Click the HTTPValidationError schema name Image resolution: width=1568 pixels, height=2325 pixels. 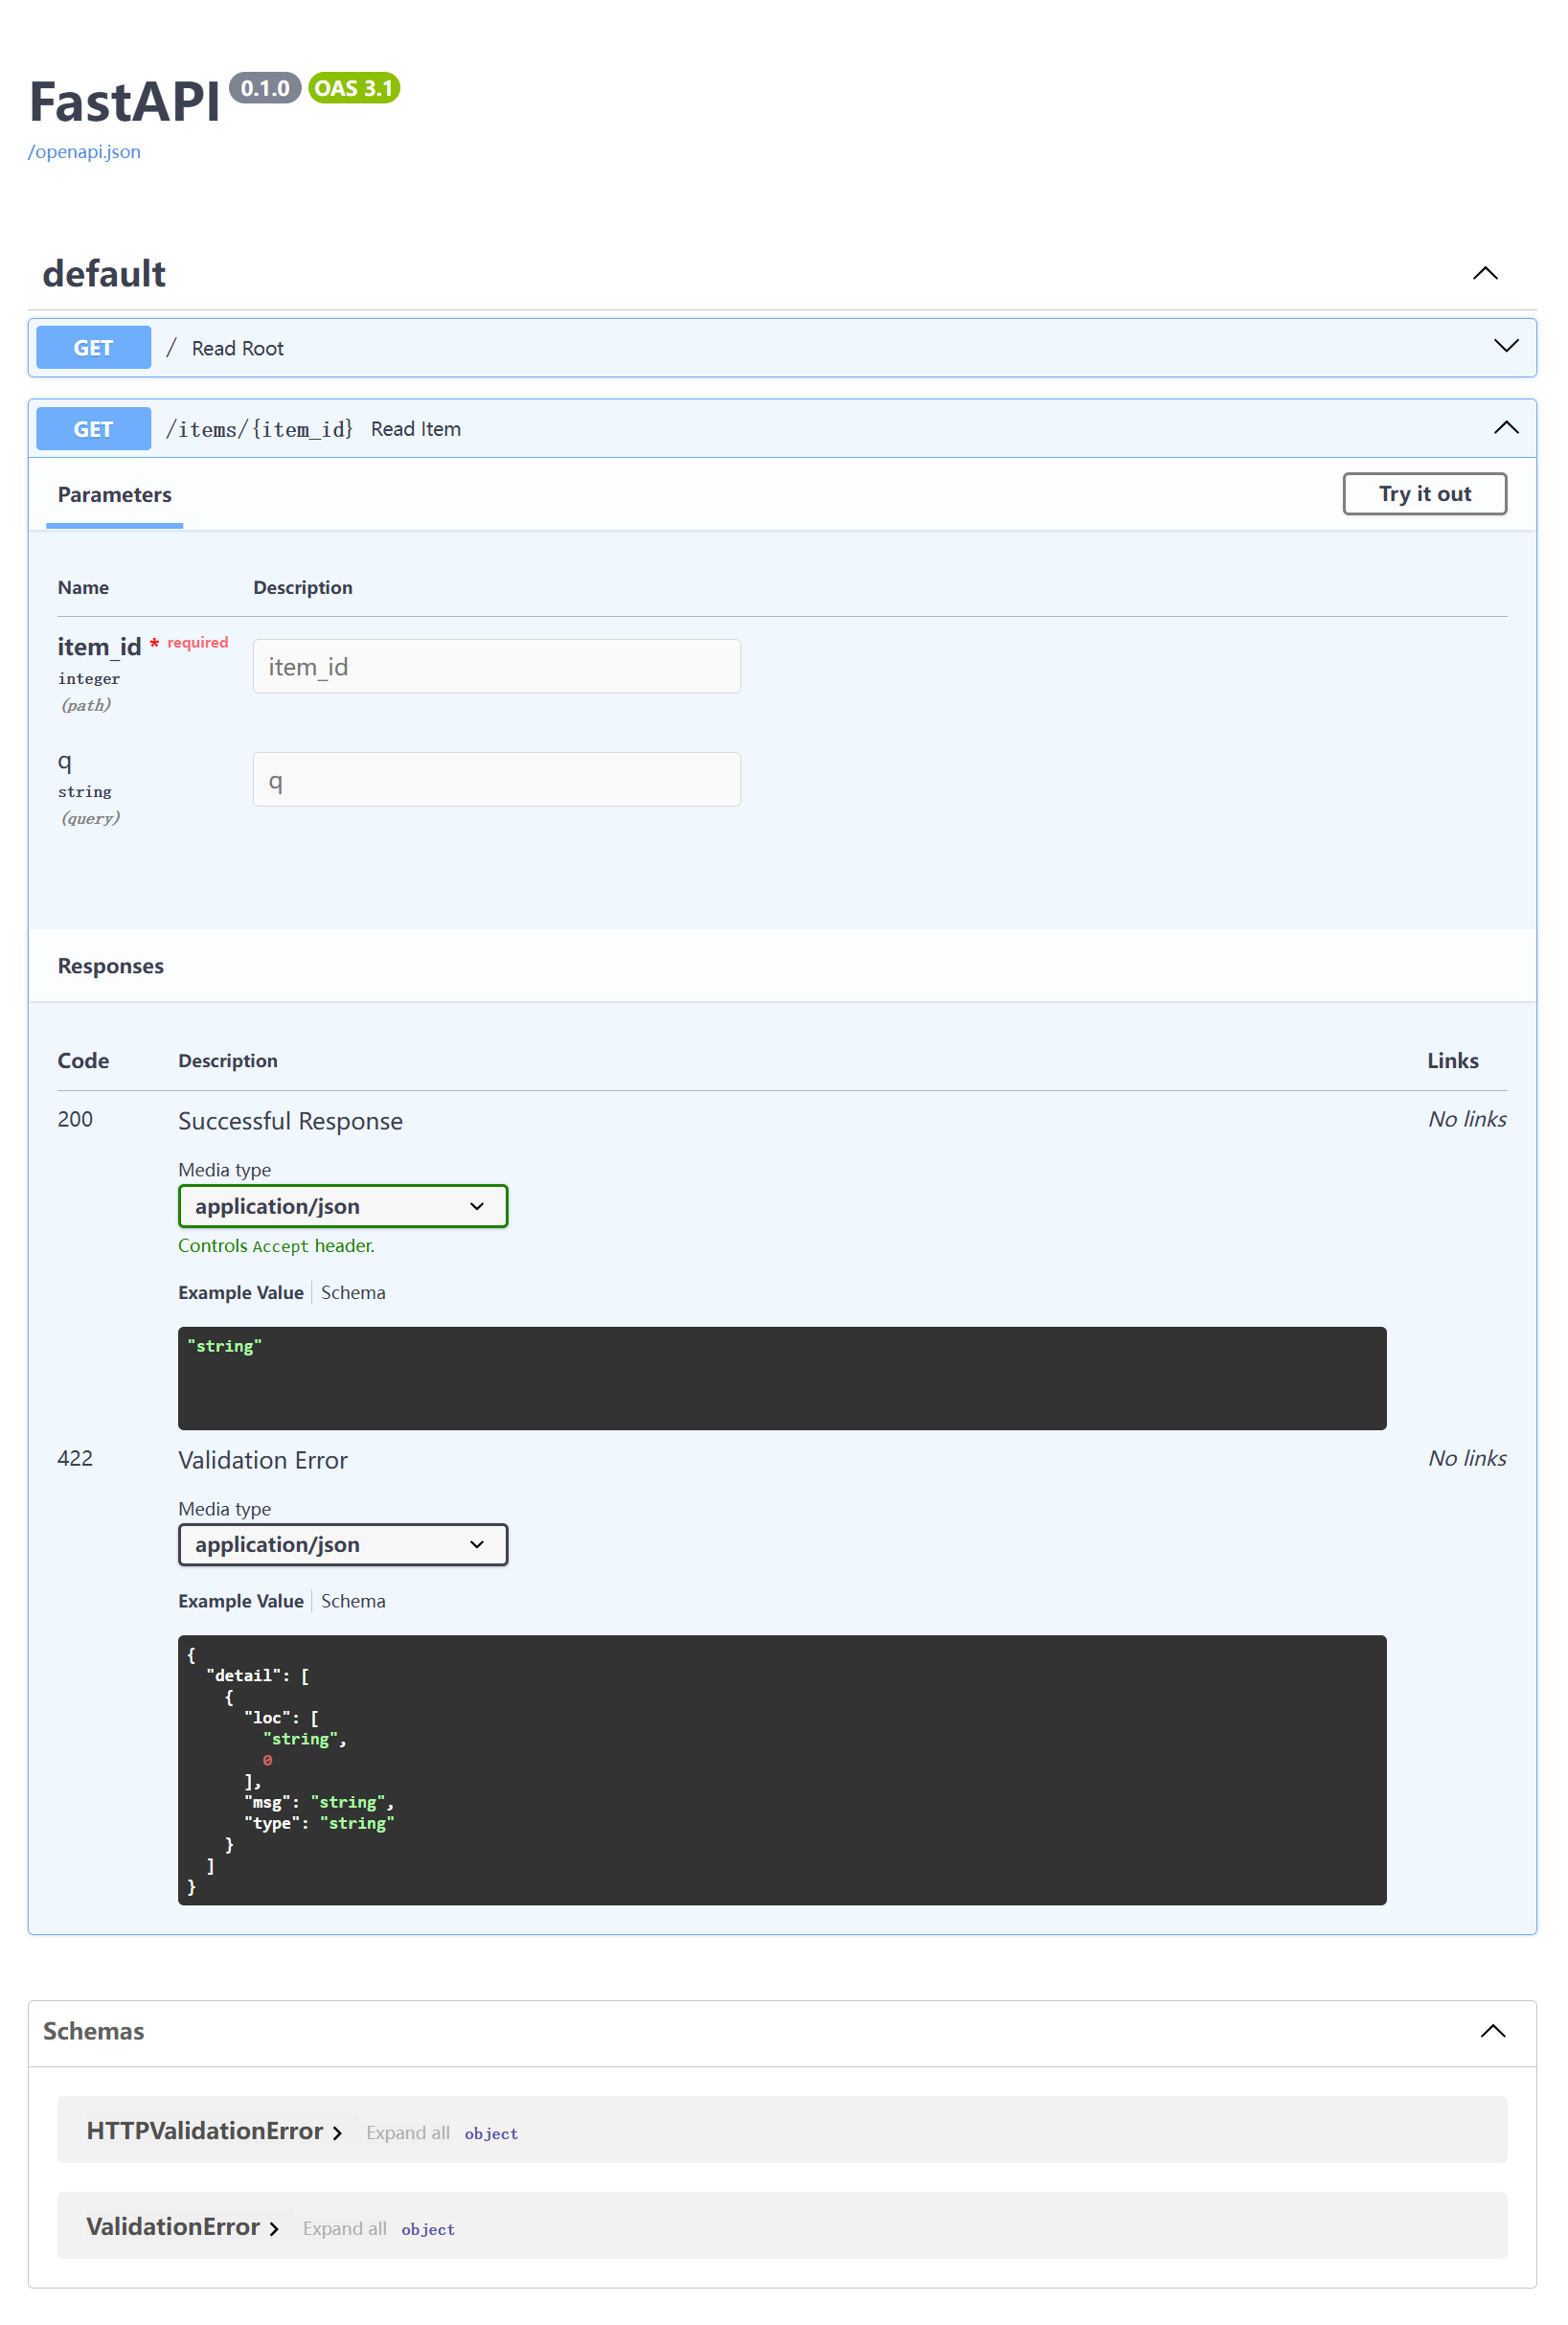[x=205, y=2131]
